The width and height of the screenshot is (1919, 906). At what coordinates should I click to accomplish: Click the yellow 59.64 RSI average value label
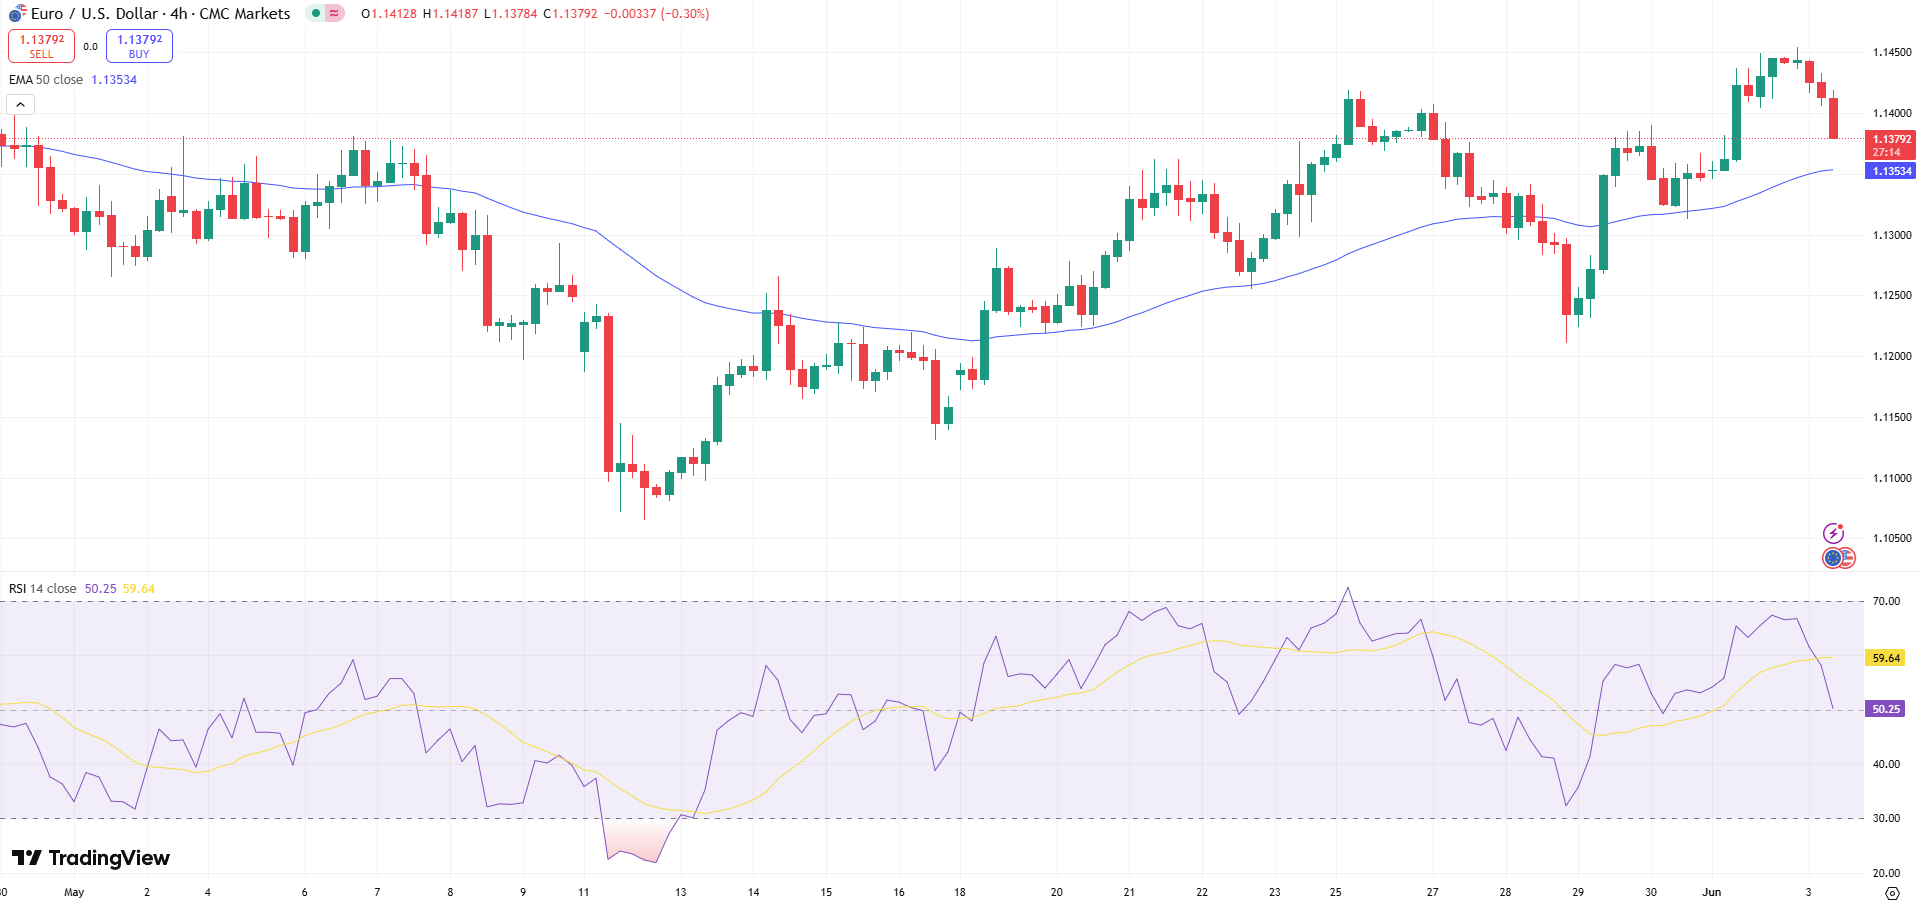1885,658
